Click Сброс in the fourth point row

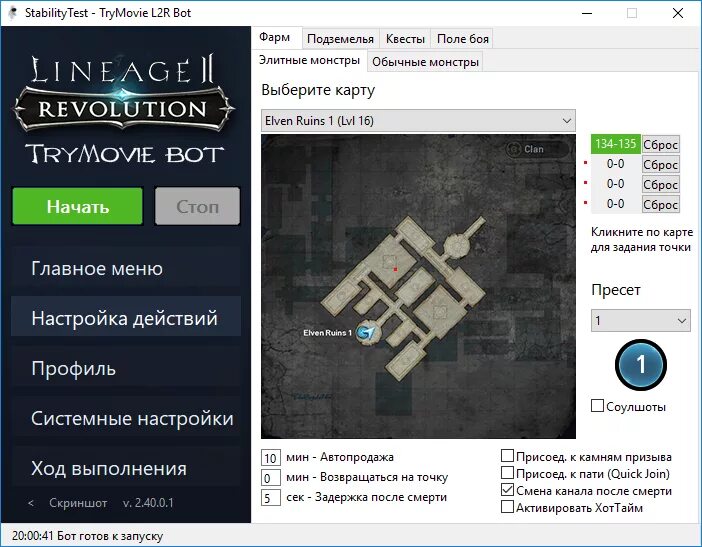pyautogui.click(x=660, y=205)
